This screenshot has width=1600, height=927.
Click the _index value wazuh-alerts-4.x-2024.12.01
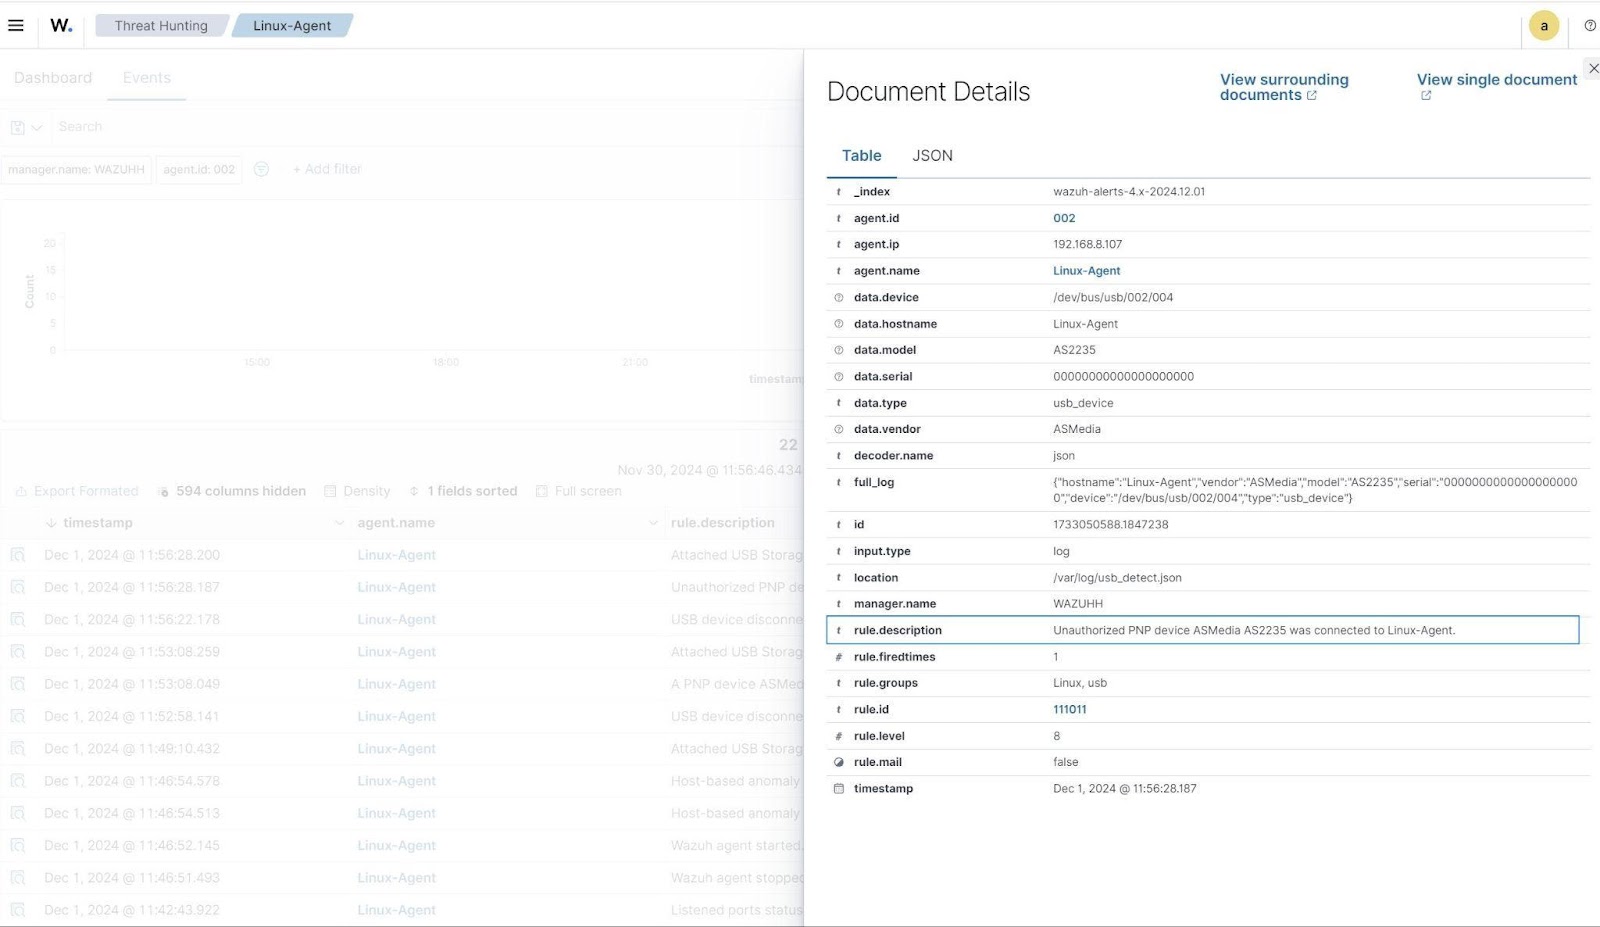point(1129,192)
